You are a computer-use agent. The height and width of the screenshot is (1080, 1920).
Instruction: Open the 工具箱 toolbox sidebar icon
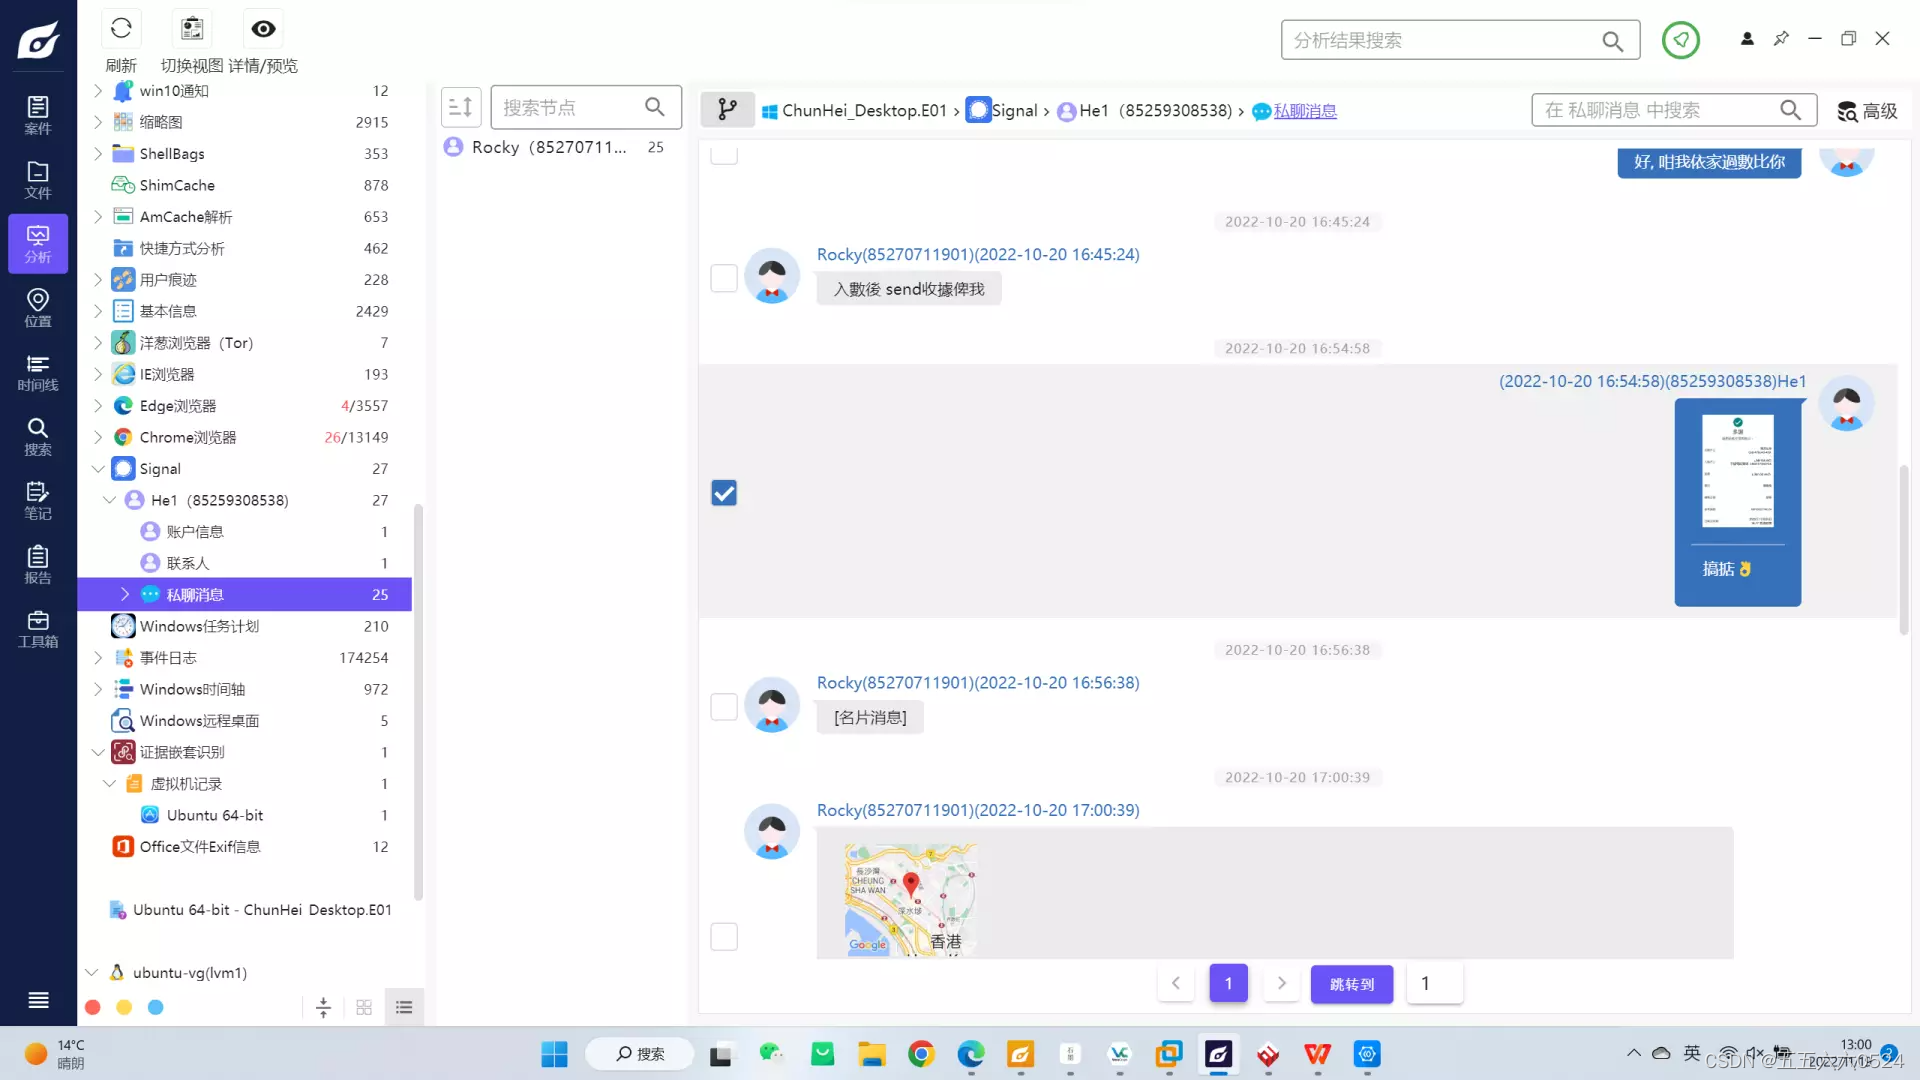pos(38,629)
